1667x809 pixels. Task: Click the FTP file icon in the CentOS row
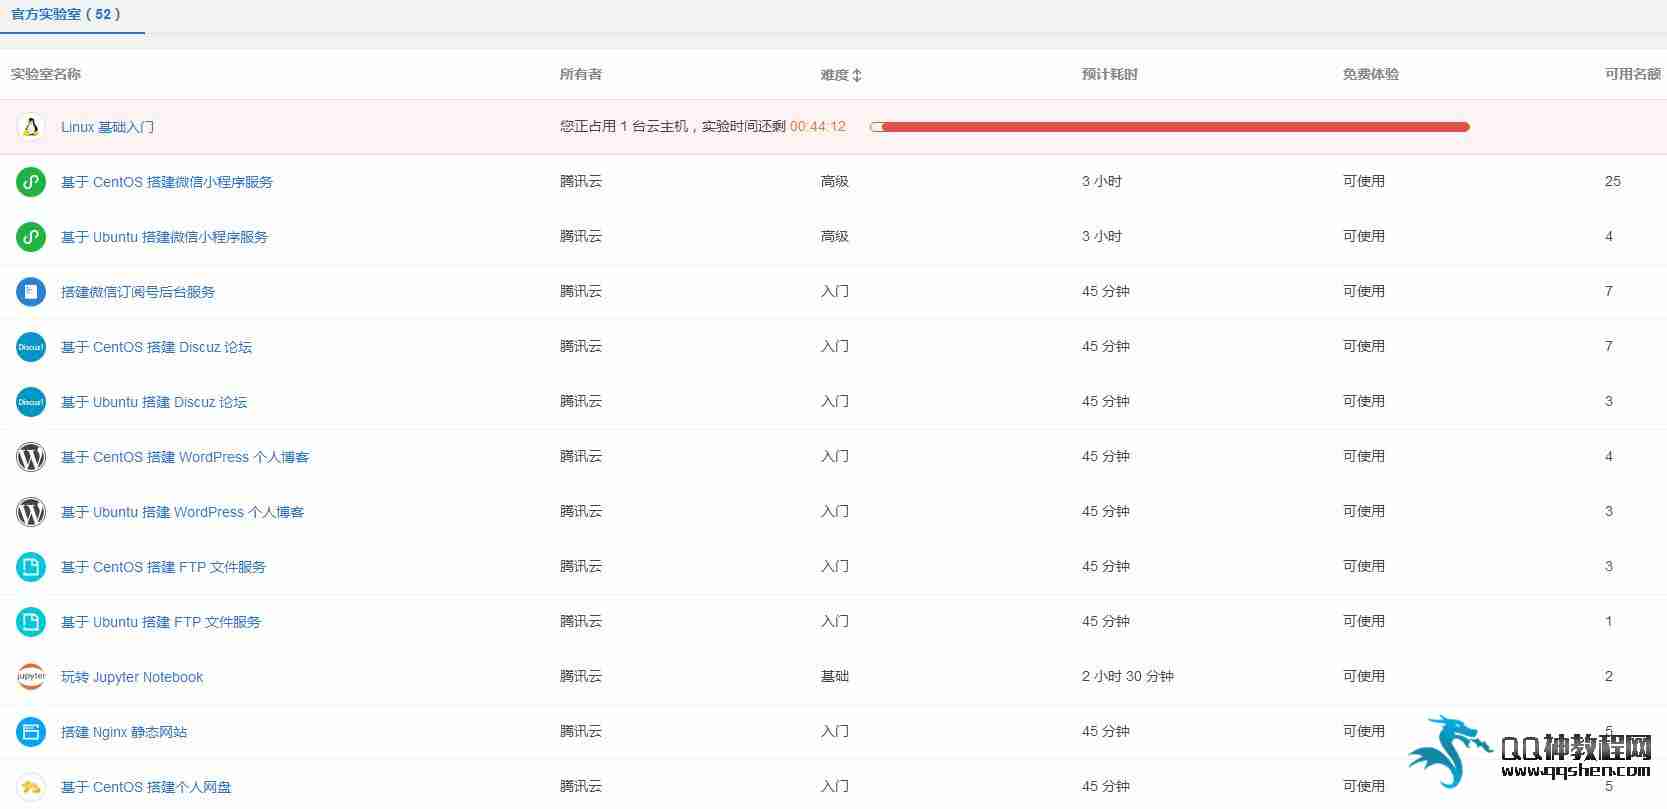click(31, 567)
